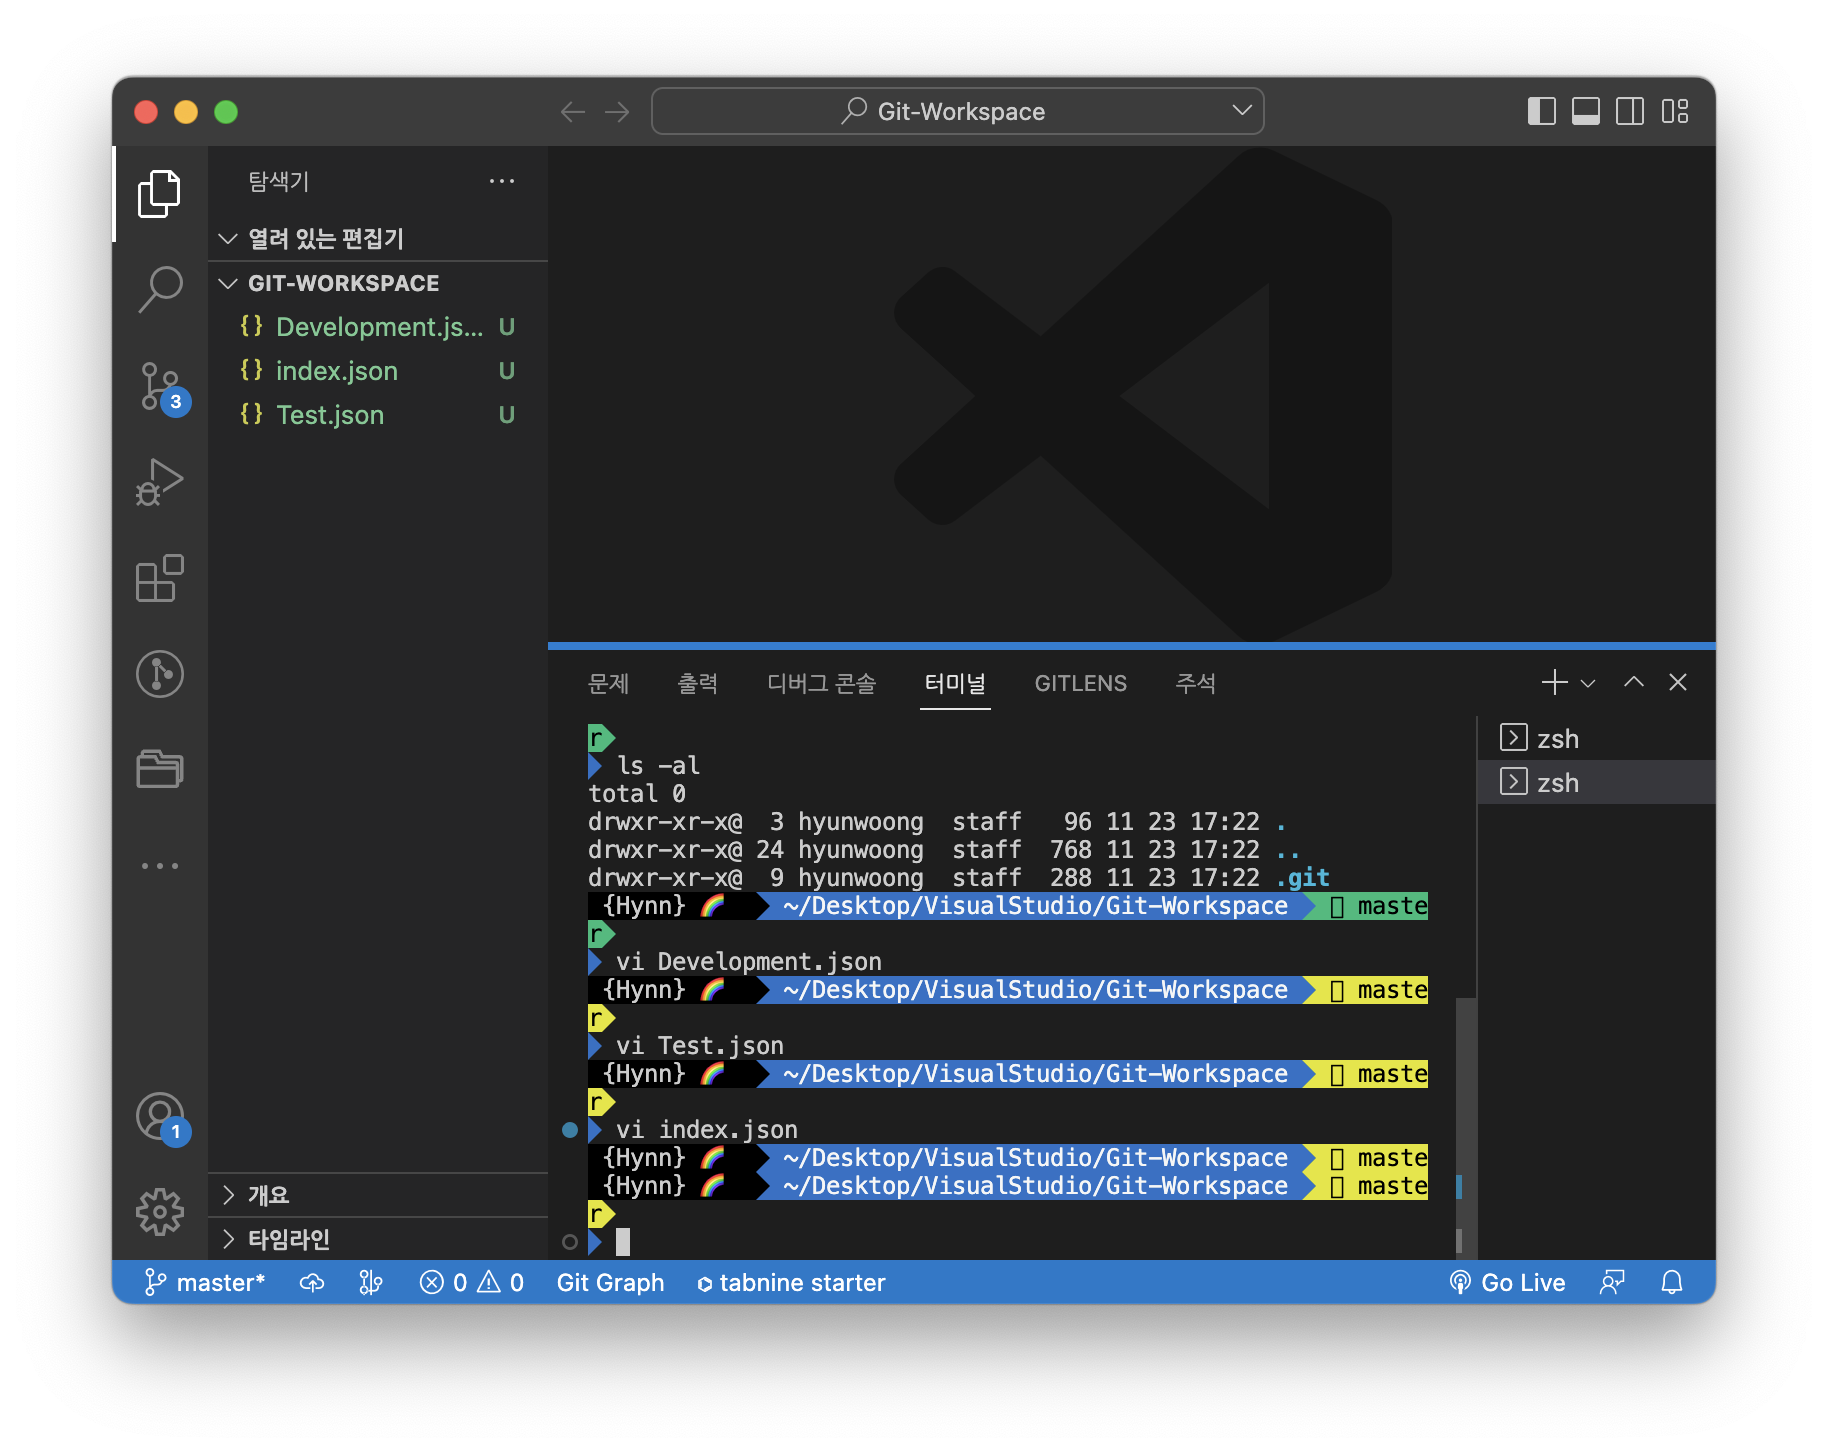Open the Development.json file
This screenshot has height=1452, width=1828.
click(x=378, y=327)
